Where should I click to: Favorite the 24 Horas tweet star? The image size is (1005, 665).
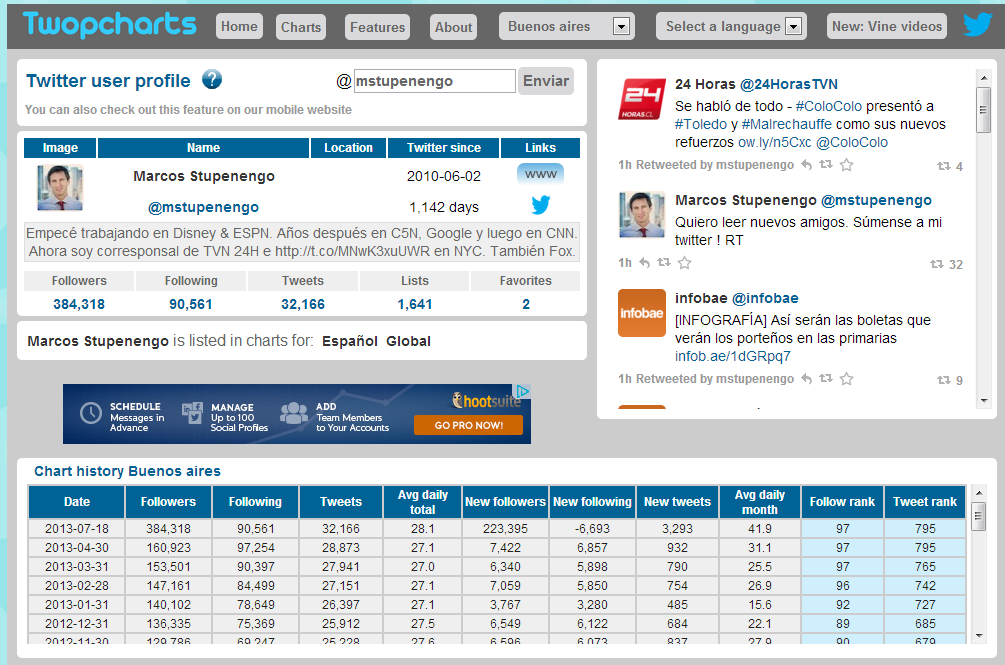point(847,165)
